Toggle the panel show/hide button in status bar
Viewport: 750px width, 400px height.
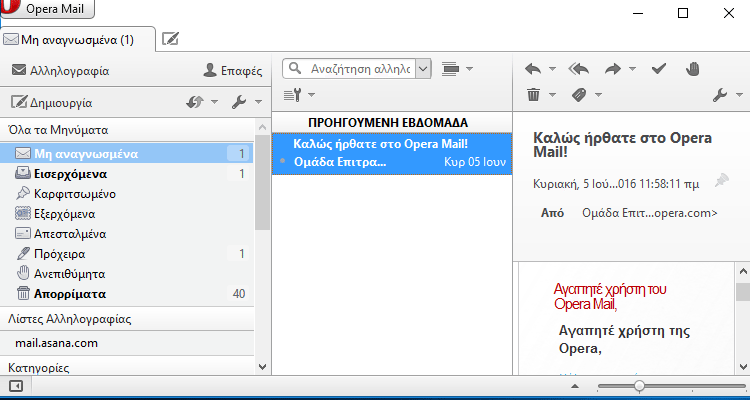[x=16, y=386]
